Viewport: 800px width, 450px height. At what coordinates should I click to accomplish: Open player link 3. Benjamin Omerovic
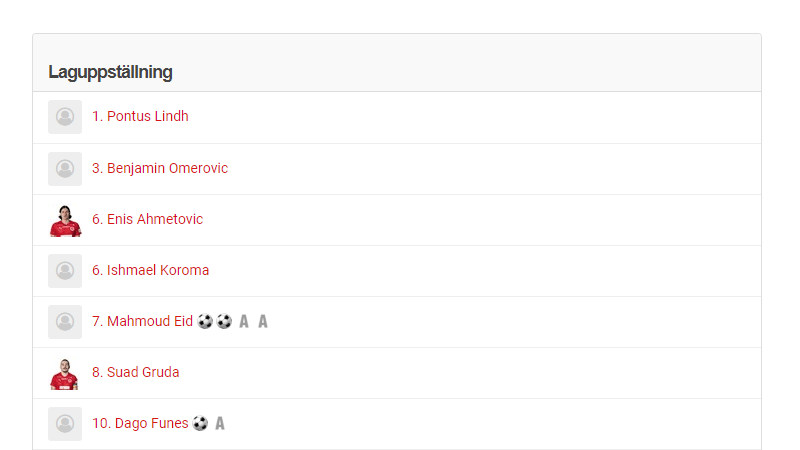click(x=160, y=168)
